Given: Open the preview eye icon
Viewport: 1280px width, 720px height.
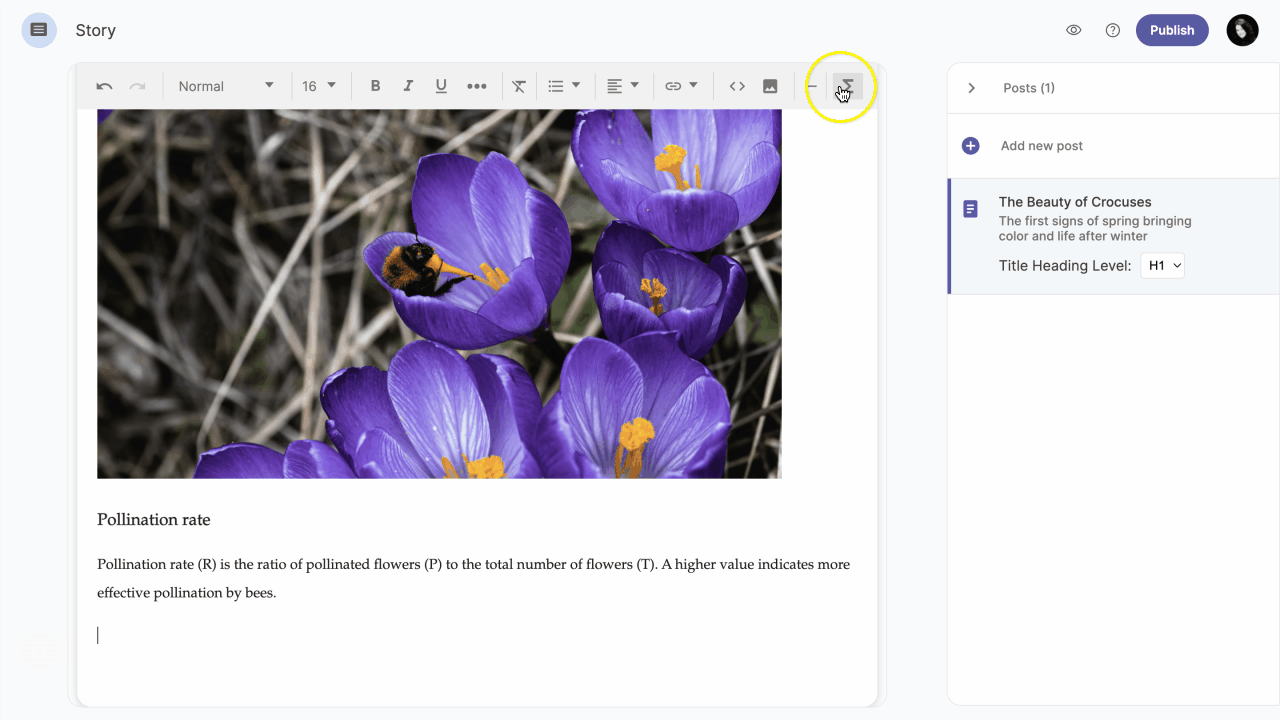Looking at the screenshot, I should tap(1074, 30).
